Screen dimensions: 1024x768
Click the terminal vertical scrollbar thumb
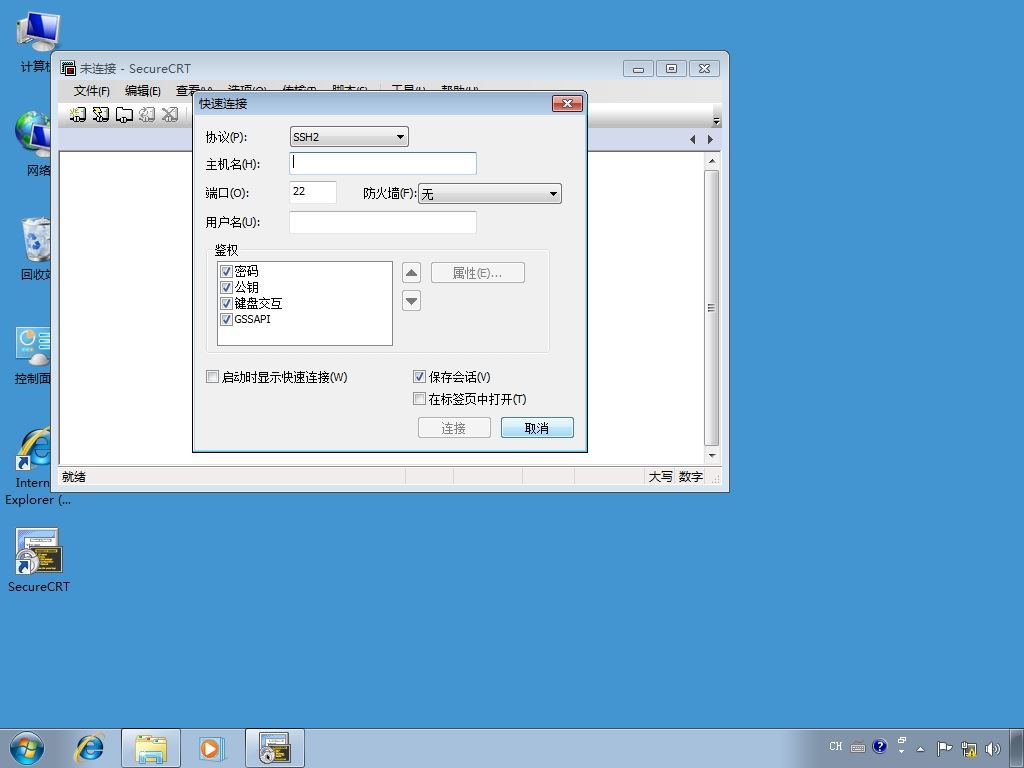click(x=712, y=308)
